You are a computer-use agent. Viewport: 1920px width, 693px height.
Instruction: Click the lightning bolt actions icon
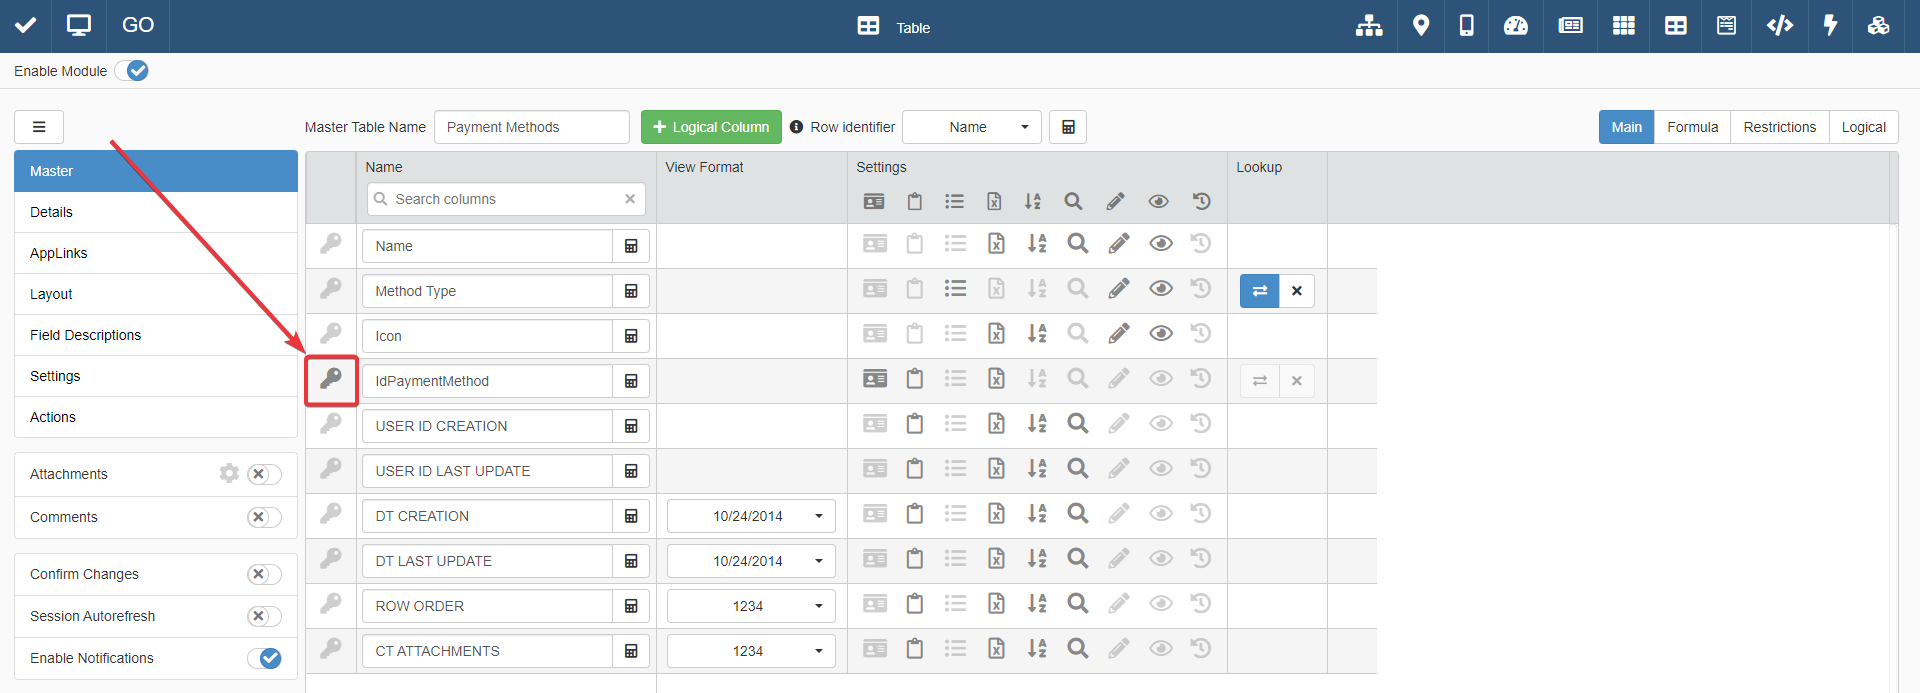coord(1830,26)
